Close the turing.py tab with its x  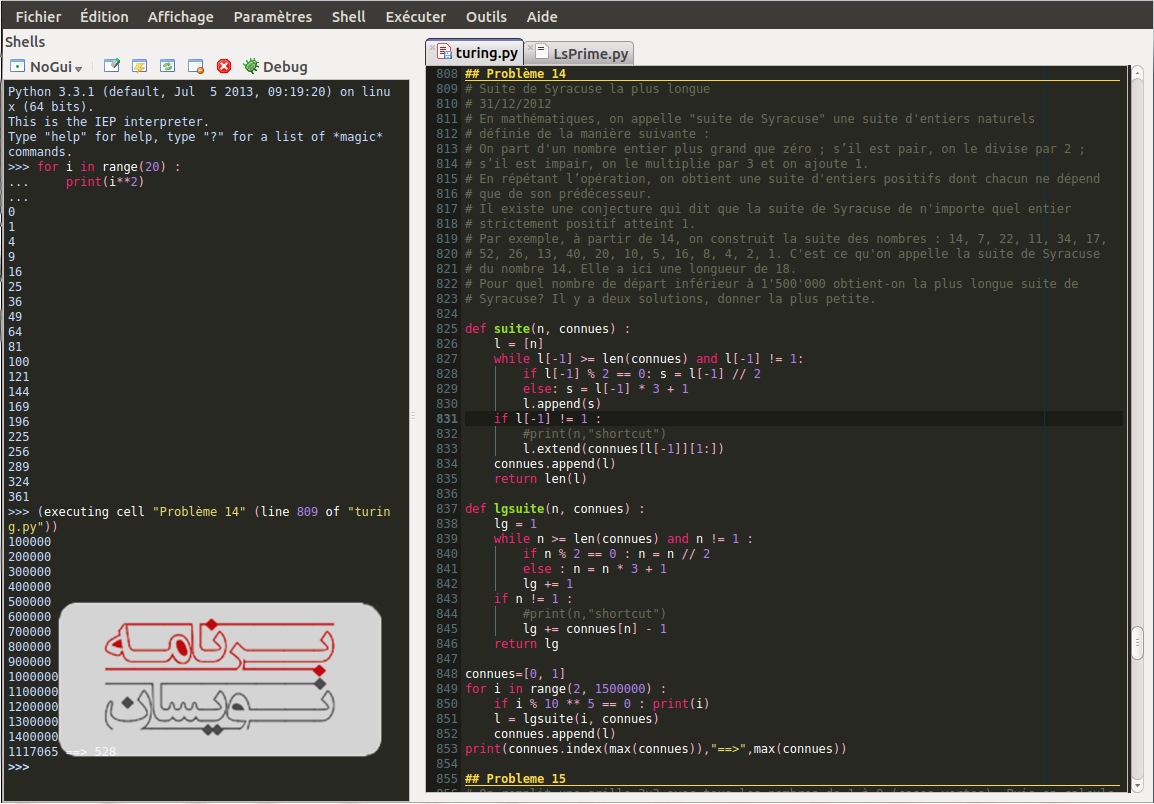click(431, 46)
